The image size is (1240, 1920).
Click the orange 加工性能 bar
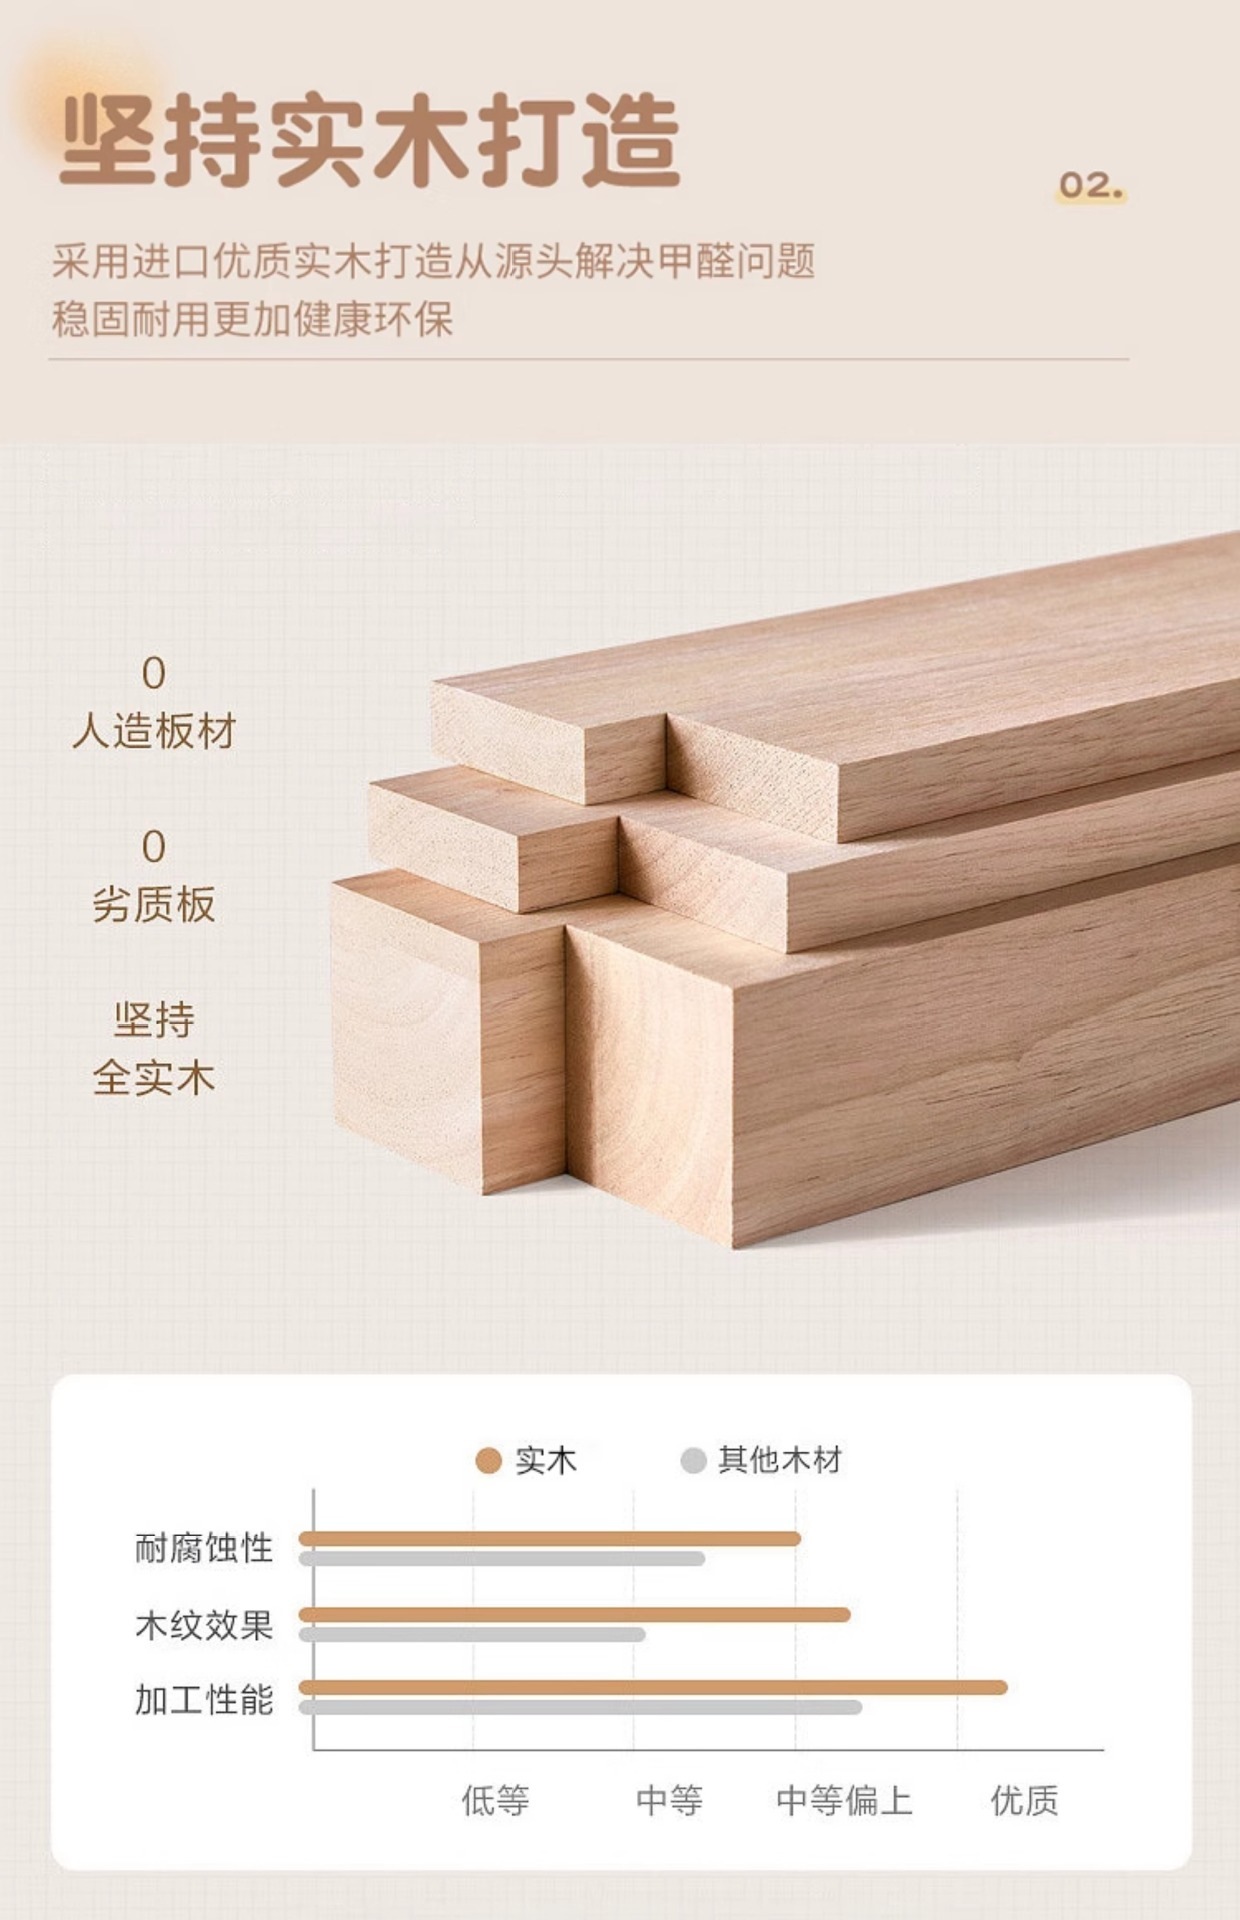click(653, 1687)
